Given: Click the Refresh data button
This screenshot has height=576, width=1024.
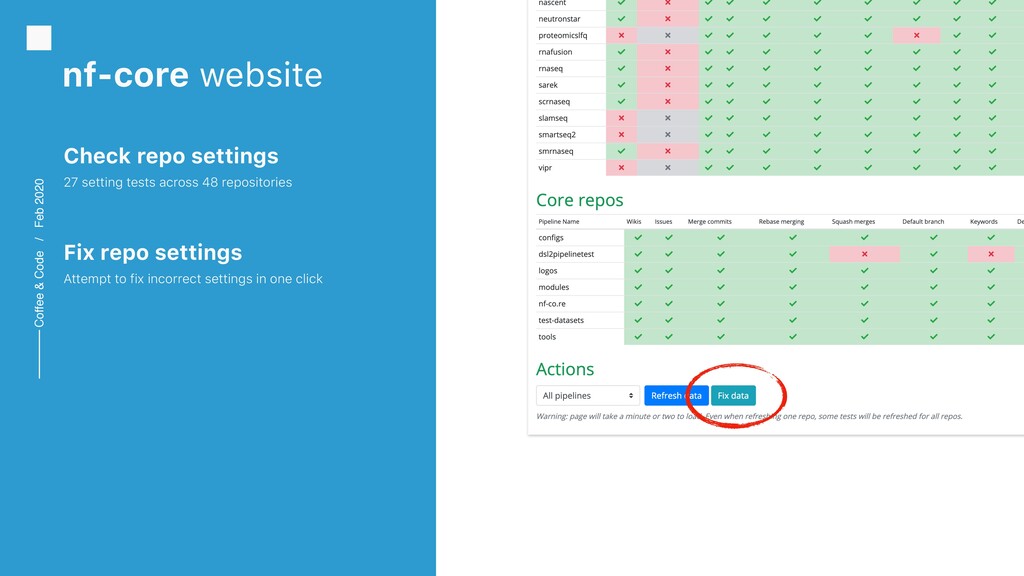Looking at the screenshot, I should (676, 395).
